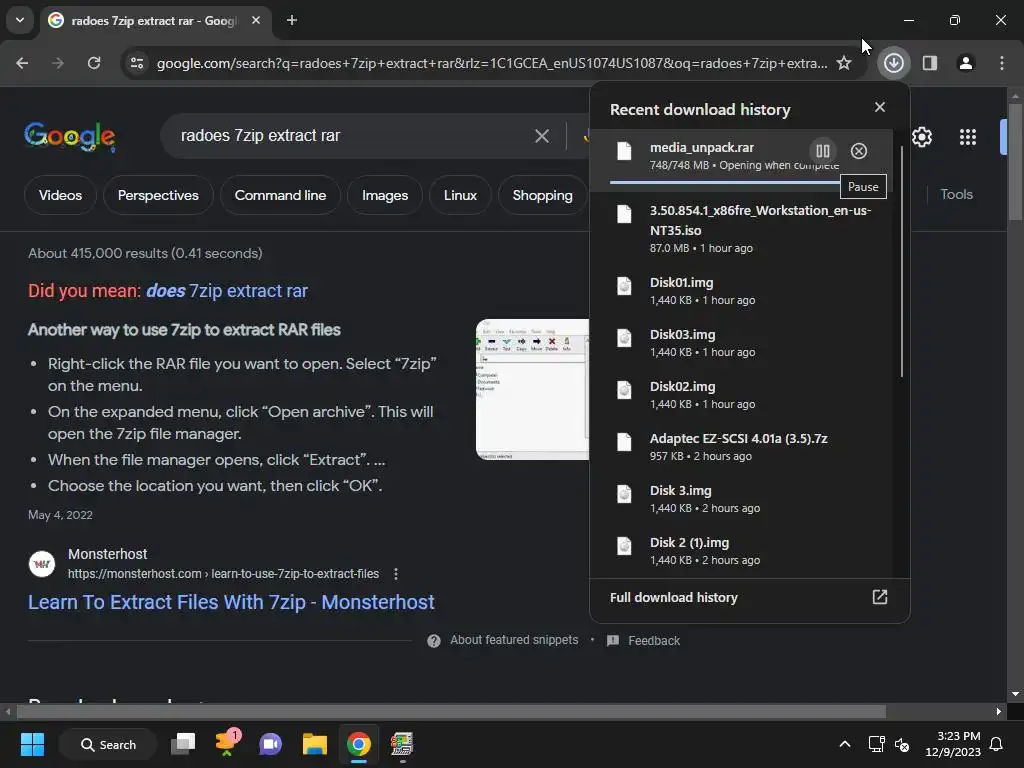
Task: Open Learn To Extract Files With 7zip link
Action: click(x=231, y=602)
